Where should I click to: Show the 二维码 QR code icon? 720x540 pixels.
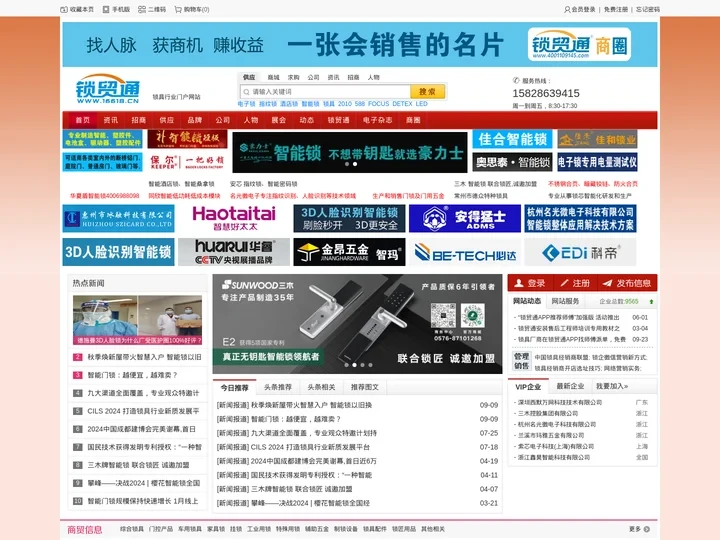pyautogui.click(x=142, y=9)
